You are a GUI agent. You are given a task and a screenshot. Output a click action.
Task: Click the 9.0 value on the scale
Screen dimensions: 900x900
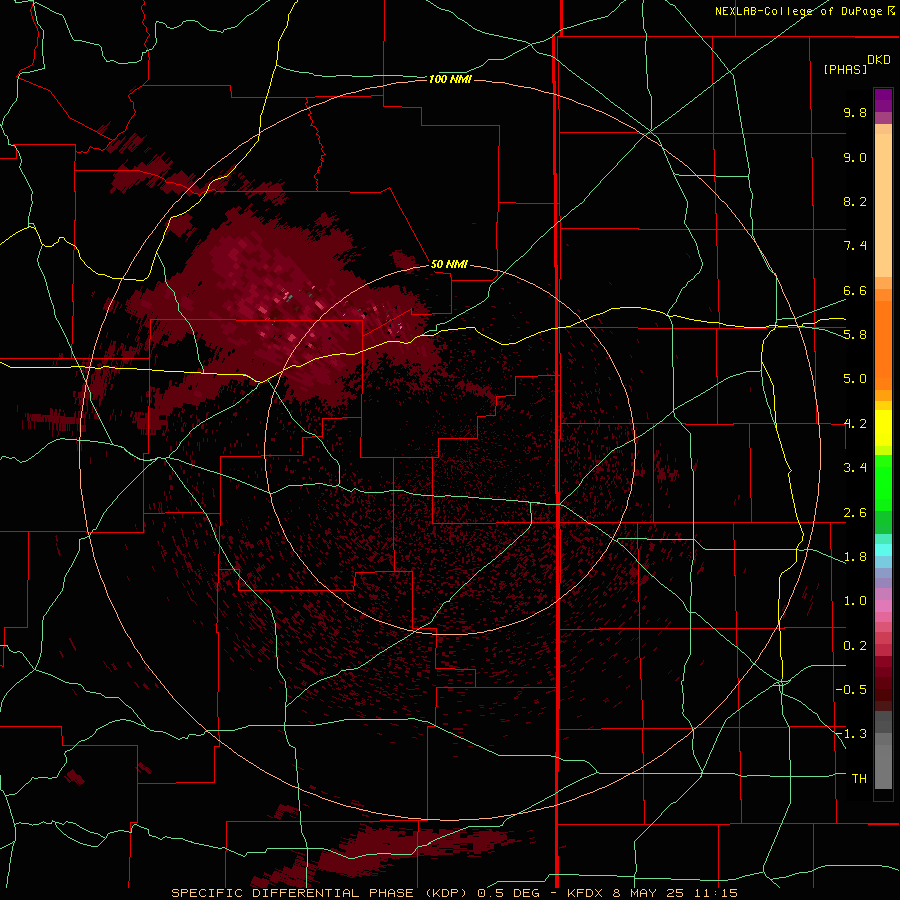855,157
